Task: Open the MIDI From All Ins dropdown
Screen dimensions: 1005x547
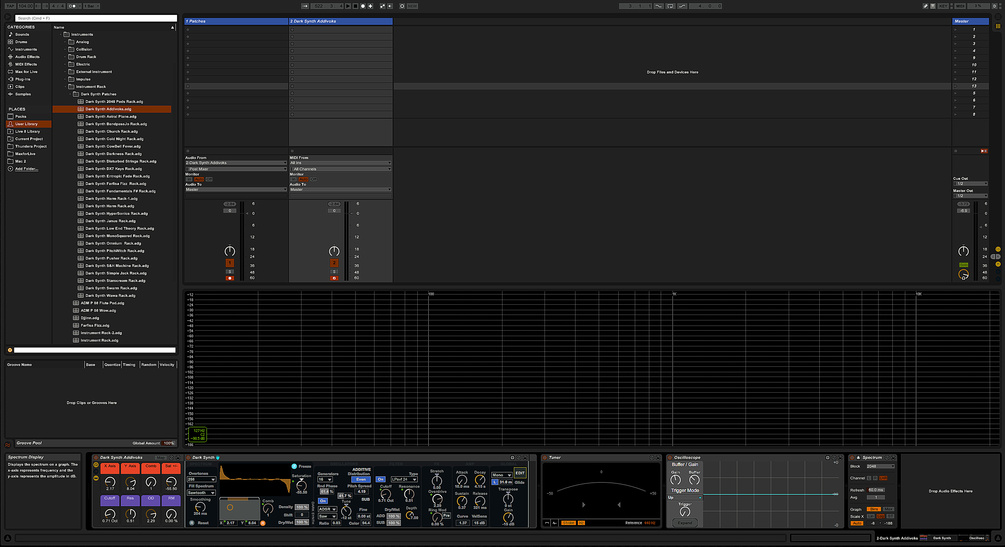Action: pos(339,162)
